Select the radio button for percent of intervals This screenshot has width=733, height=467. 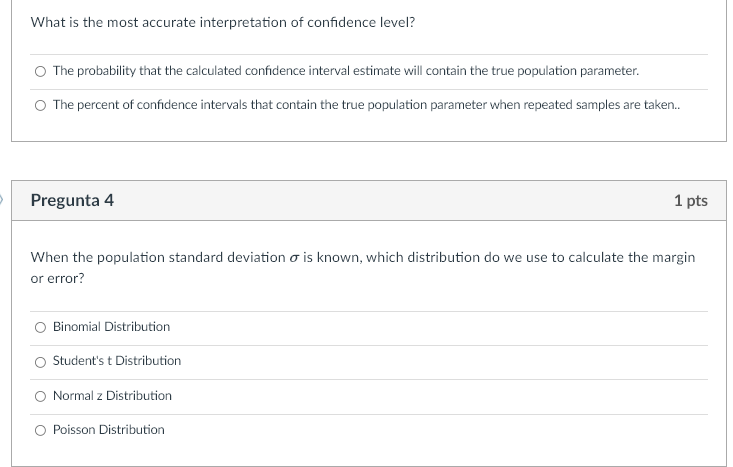coord(40,105)
